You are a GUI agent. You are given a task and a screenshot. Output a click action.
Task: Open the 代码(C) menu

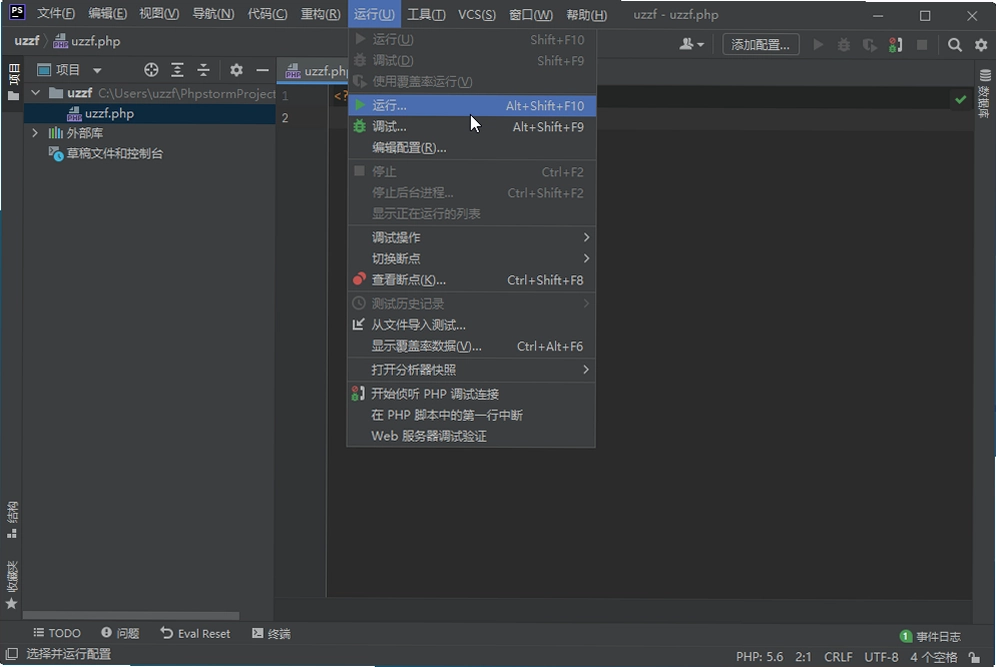[x=267, y=14]
